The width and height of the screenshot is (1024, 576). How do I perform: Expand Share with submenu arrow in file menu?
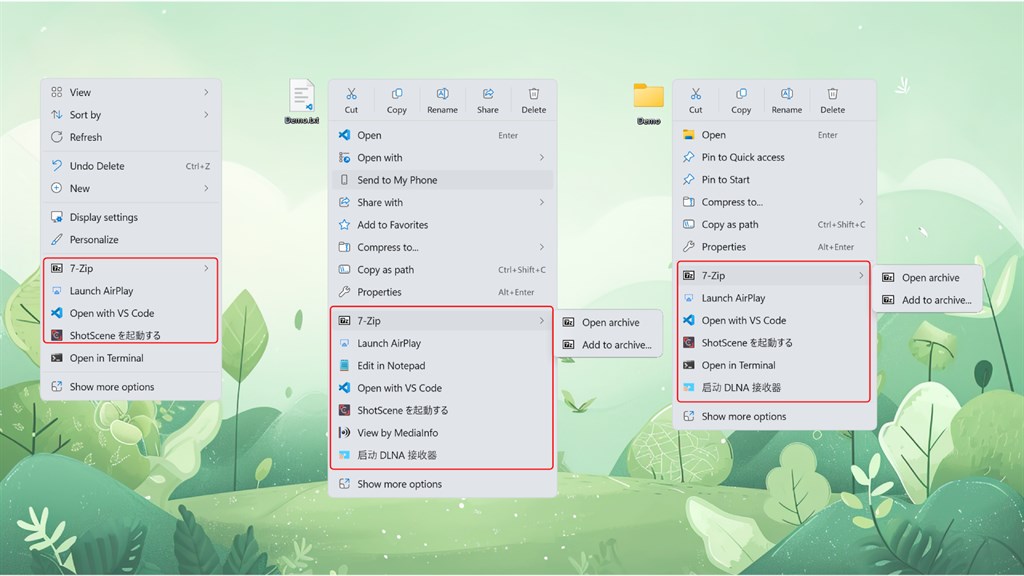[542, 202]
